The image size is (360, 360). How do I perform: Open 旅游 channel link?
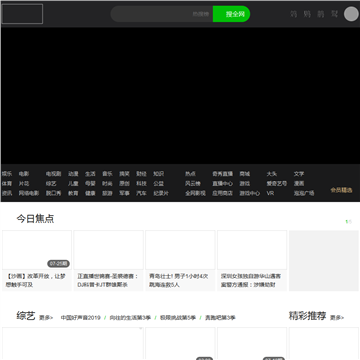click(107, 193)
